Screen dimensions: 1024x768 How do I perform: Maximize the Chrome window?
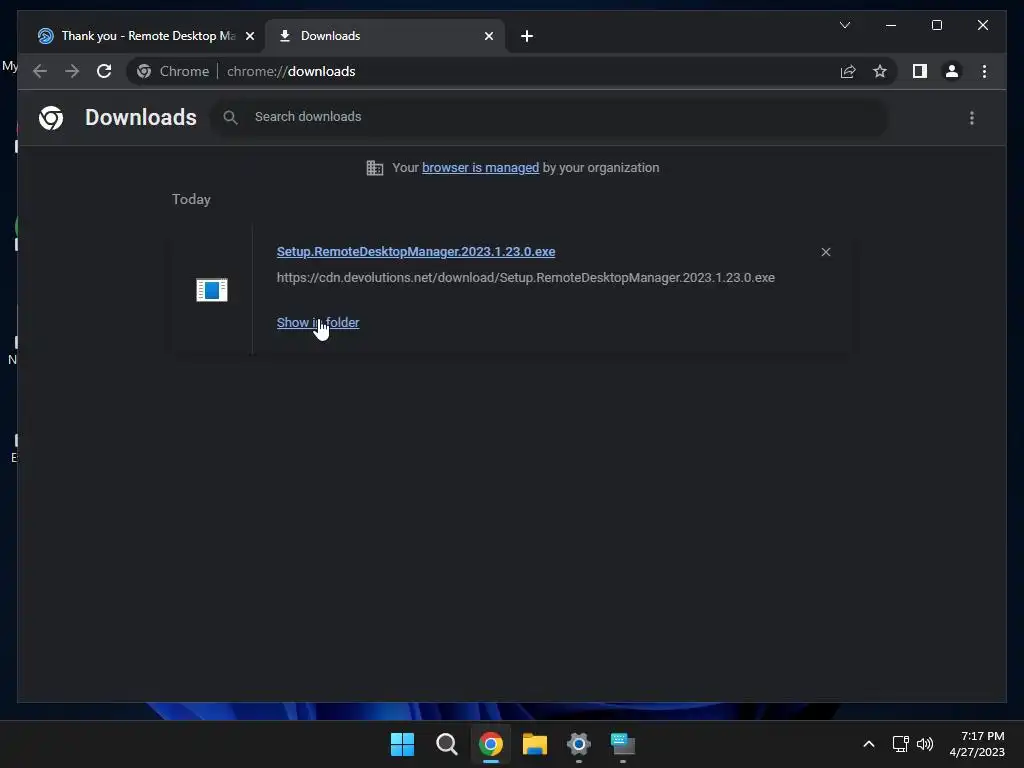tap(936, 25)
